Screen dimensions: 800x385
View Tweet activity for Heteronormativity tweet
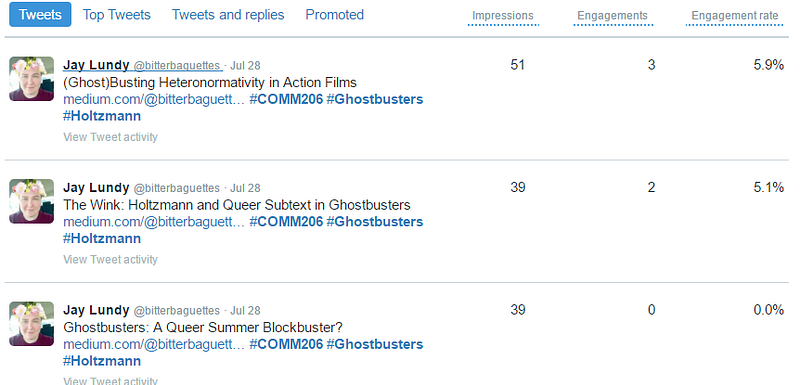pyautogui.click(x=110, y=137)
